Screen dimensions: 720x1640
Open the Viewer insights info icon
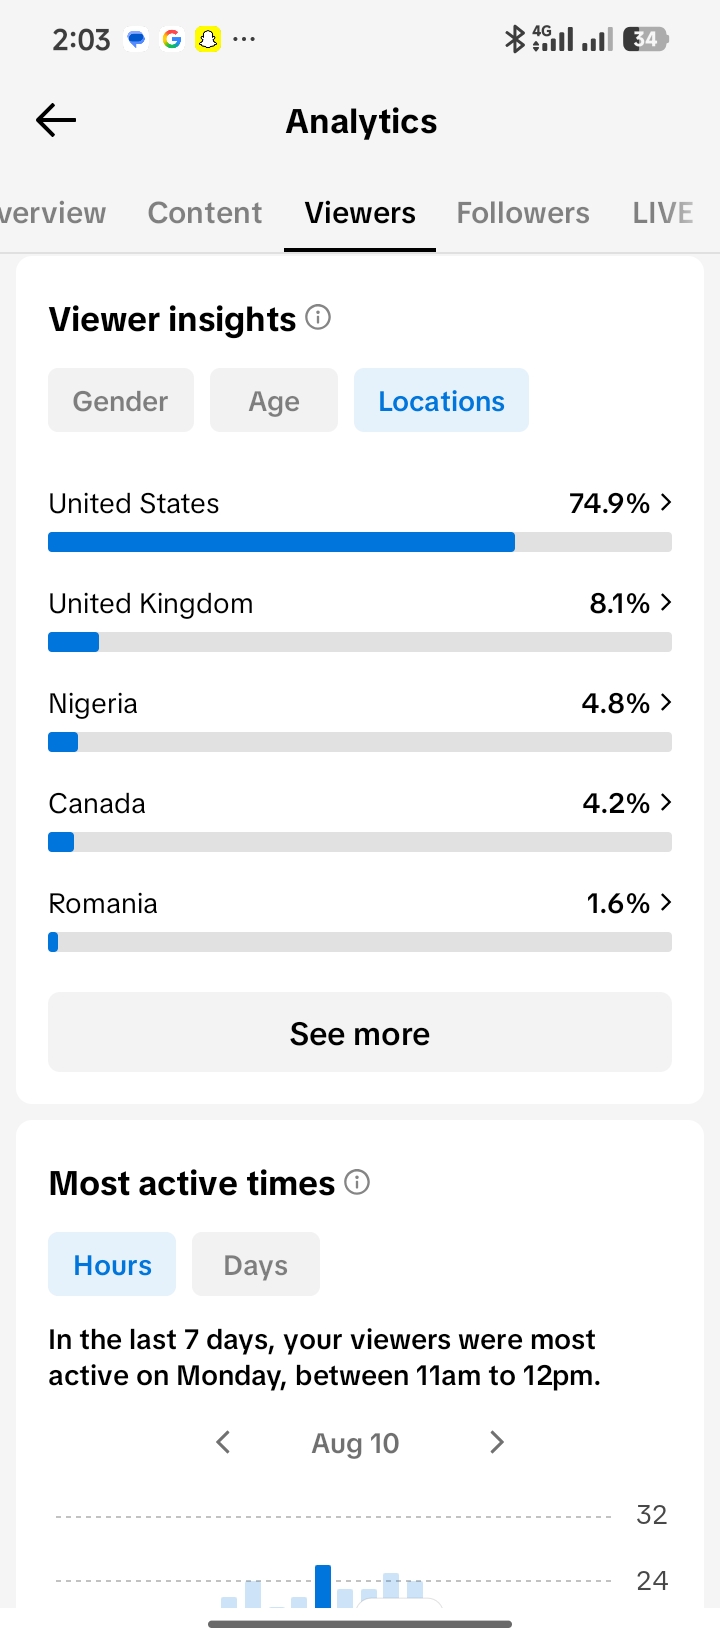click(318, 318)
